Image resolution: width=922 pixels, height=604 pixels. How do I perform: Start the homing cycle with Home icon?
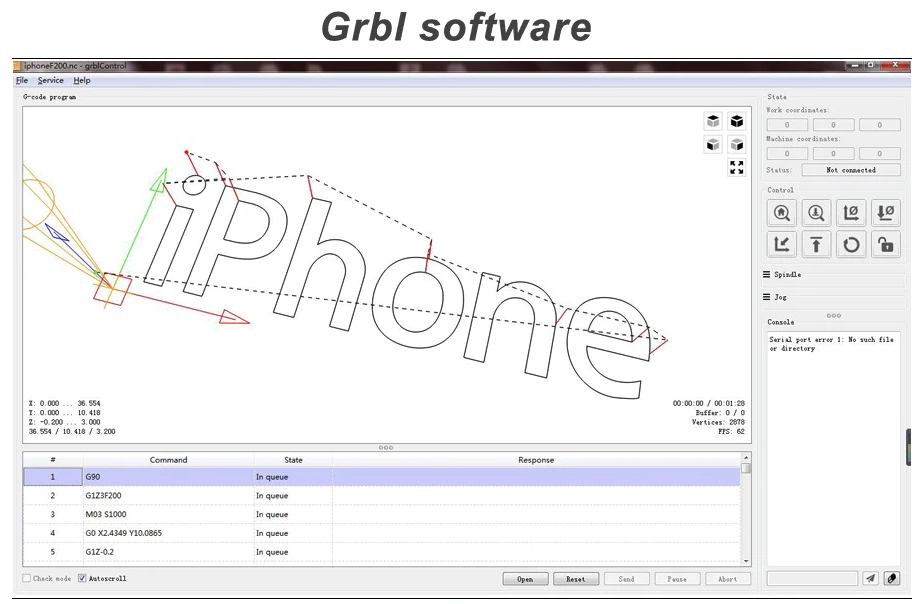click(781, 212)
